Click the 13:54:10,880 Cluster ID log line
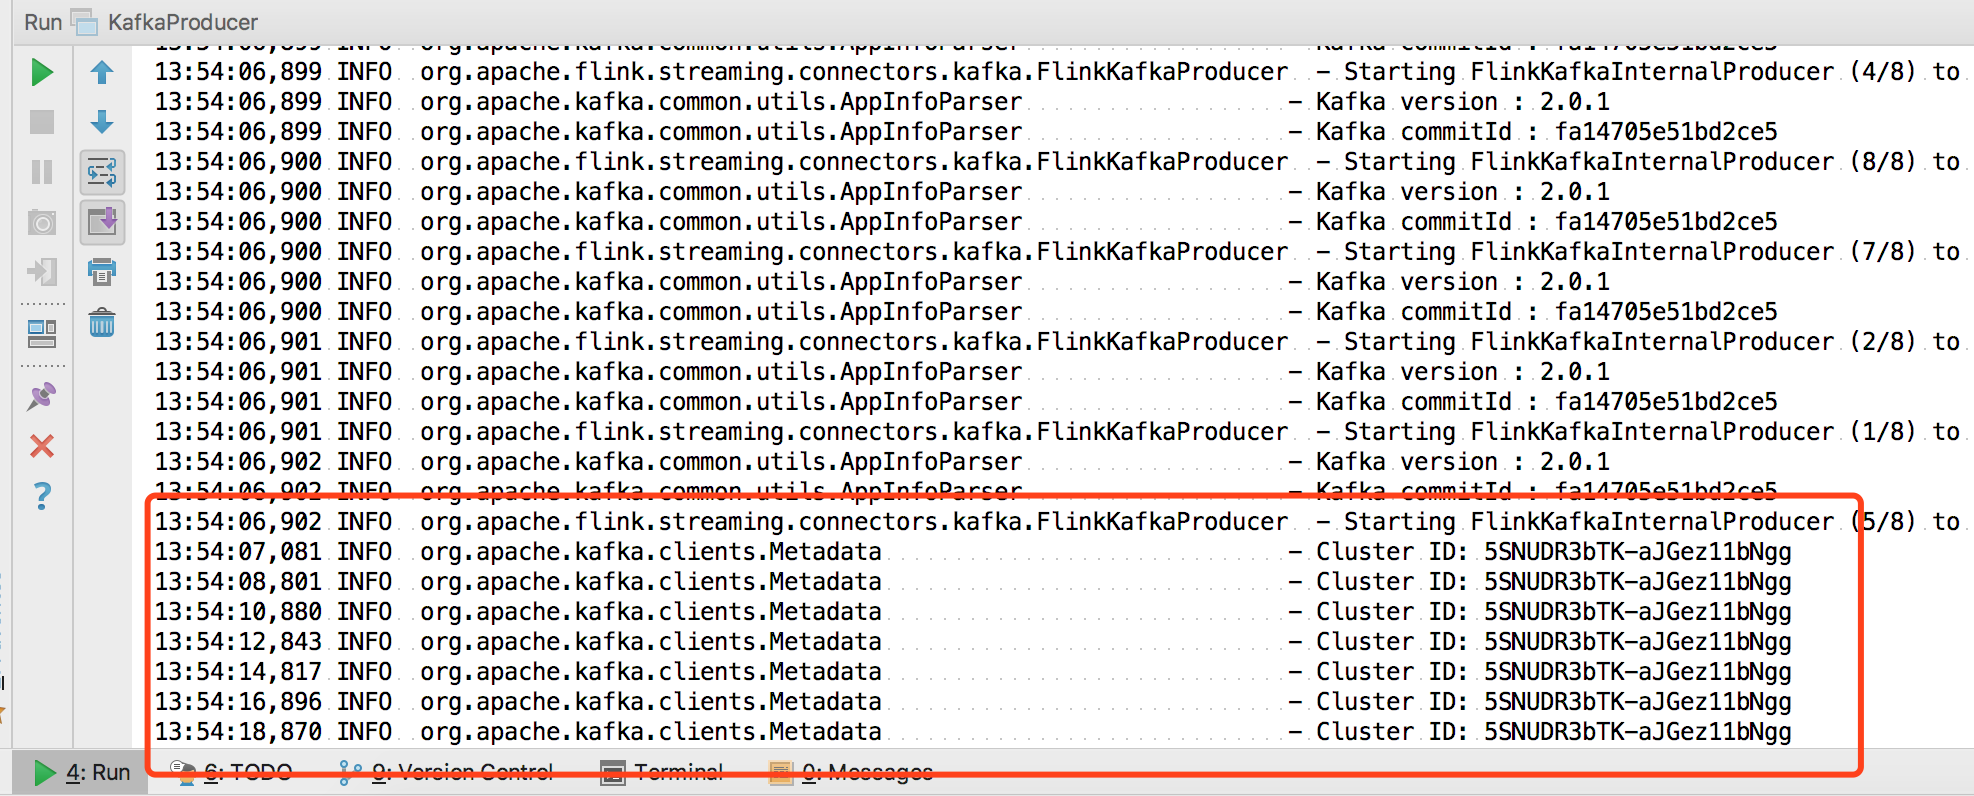The image size is (1974, 796). coord(973,612)
